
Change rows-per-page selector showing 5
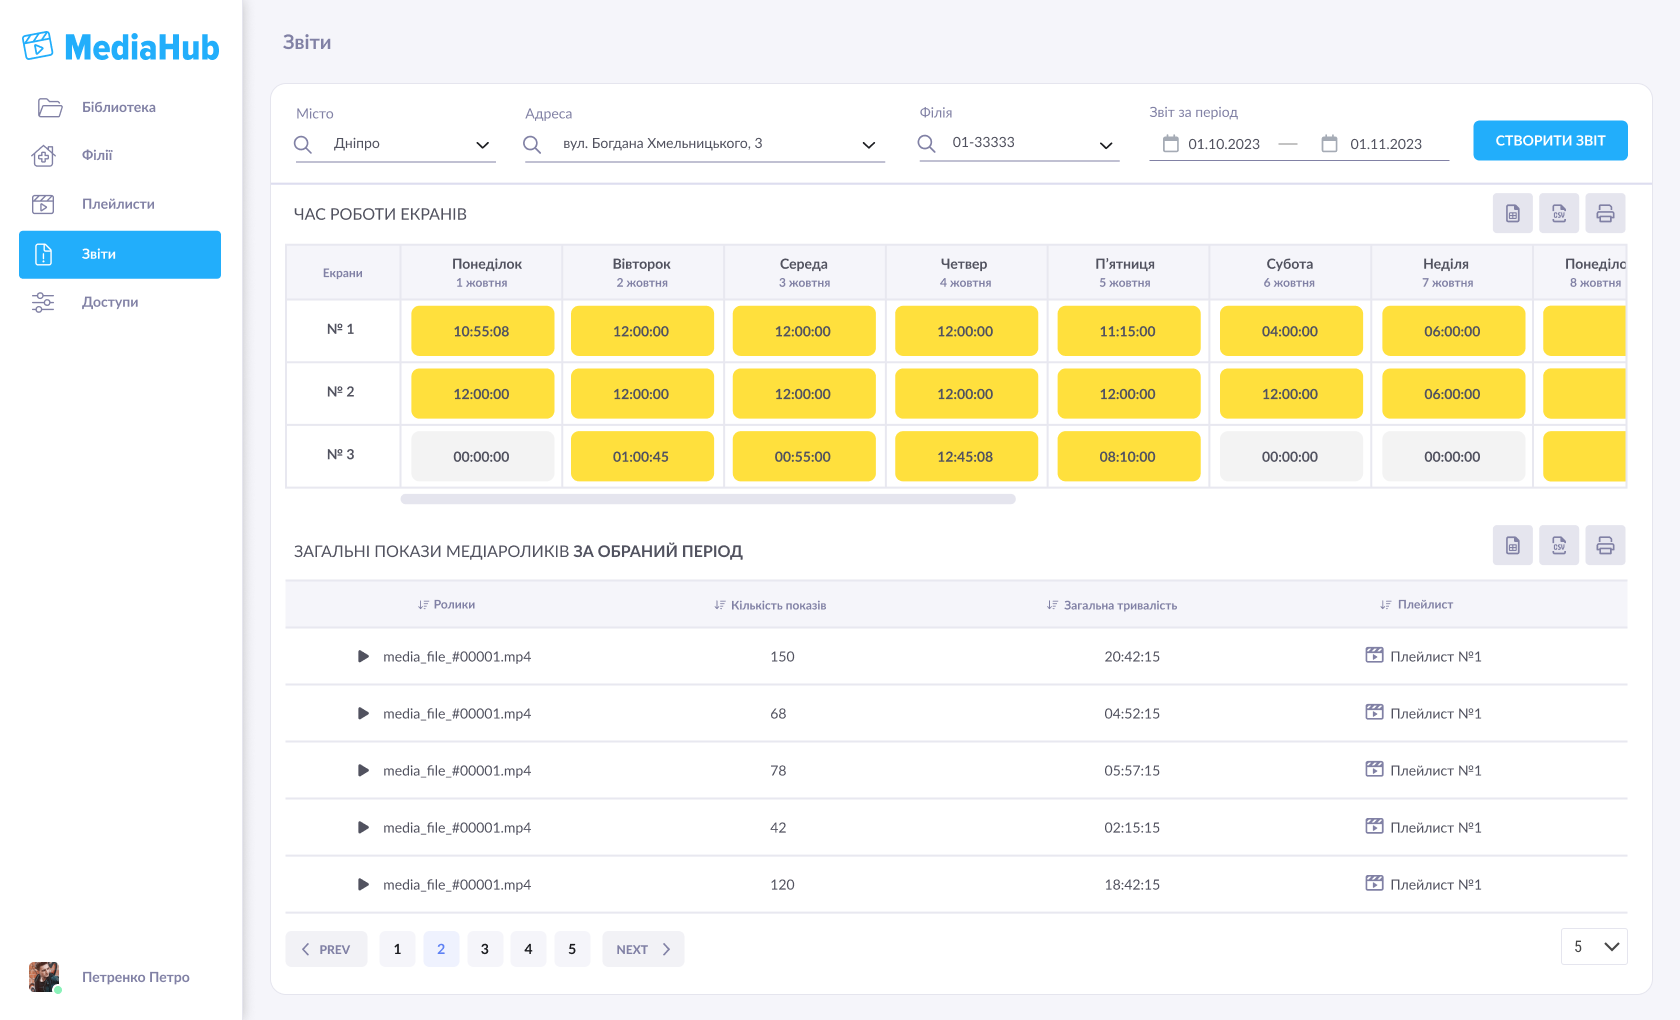1594,946
